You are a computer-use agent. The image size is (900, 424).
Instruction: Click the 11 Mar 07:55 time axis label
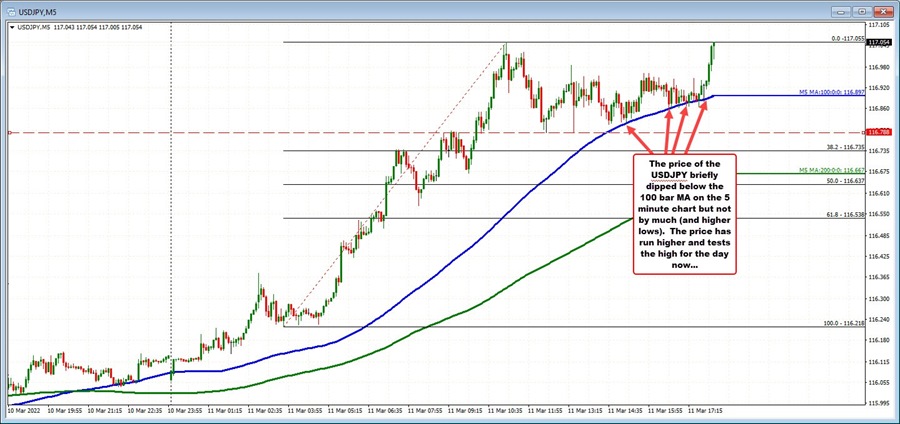click(425, 411)
